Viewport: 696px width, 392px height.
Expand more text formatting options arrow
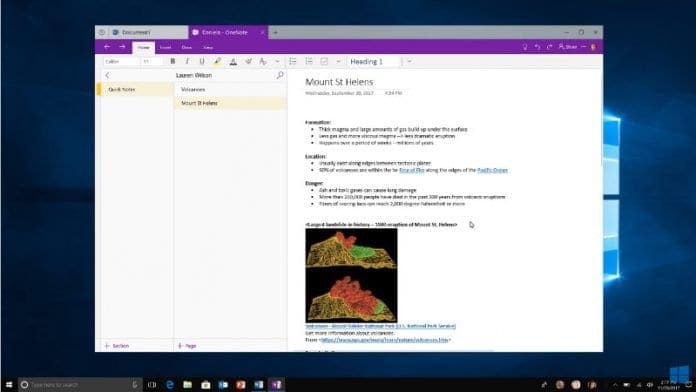[x=277, y=62]
